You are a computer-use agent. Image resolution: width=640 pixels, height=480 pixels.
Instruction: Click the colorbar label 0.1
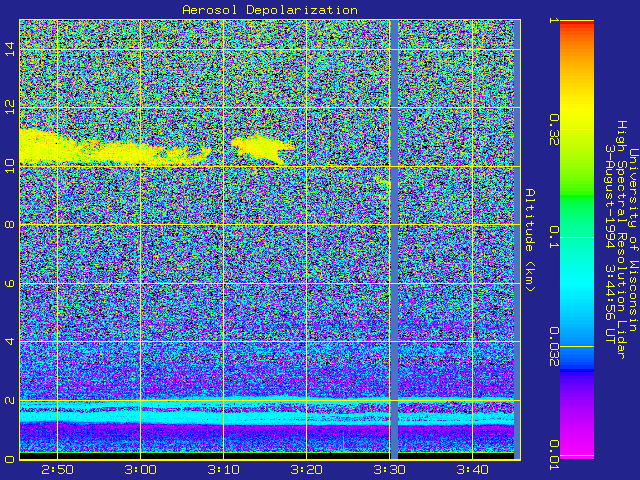point(553,237)
